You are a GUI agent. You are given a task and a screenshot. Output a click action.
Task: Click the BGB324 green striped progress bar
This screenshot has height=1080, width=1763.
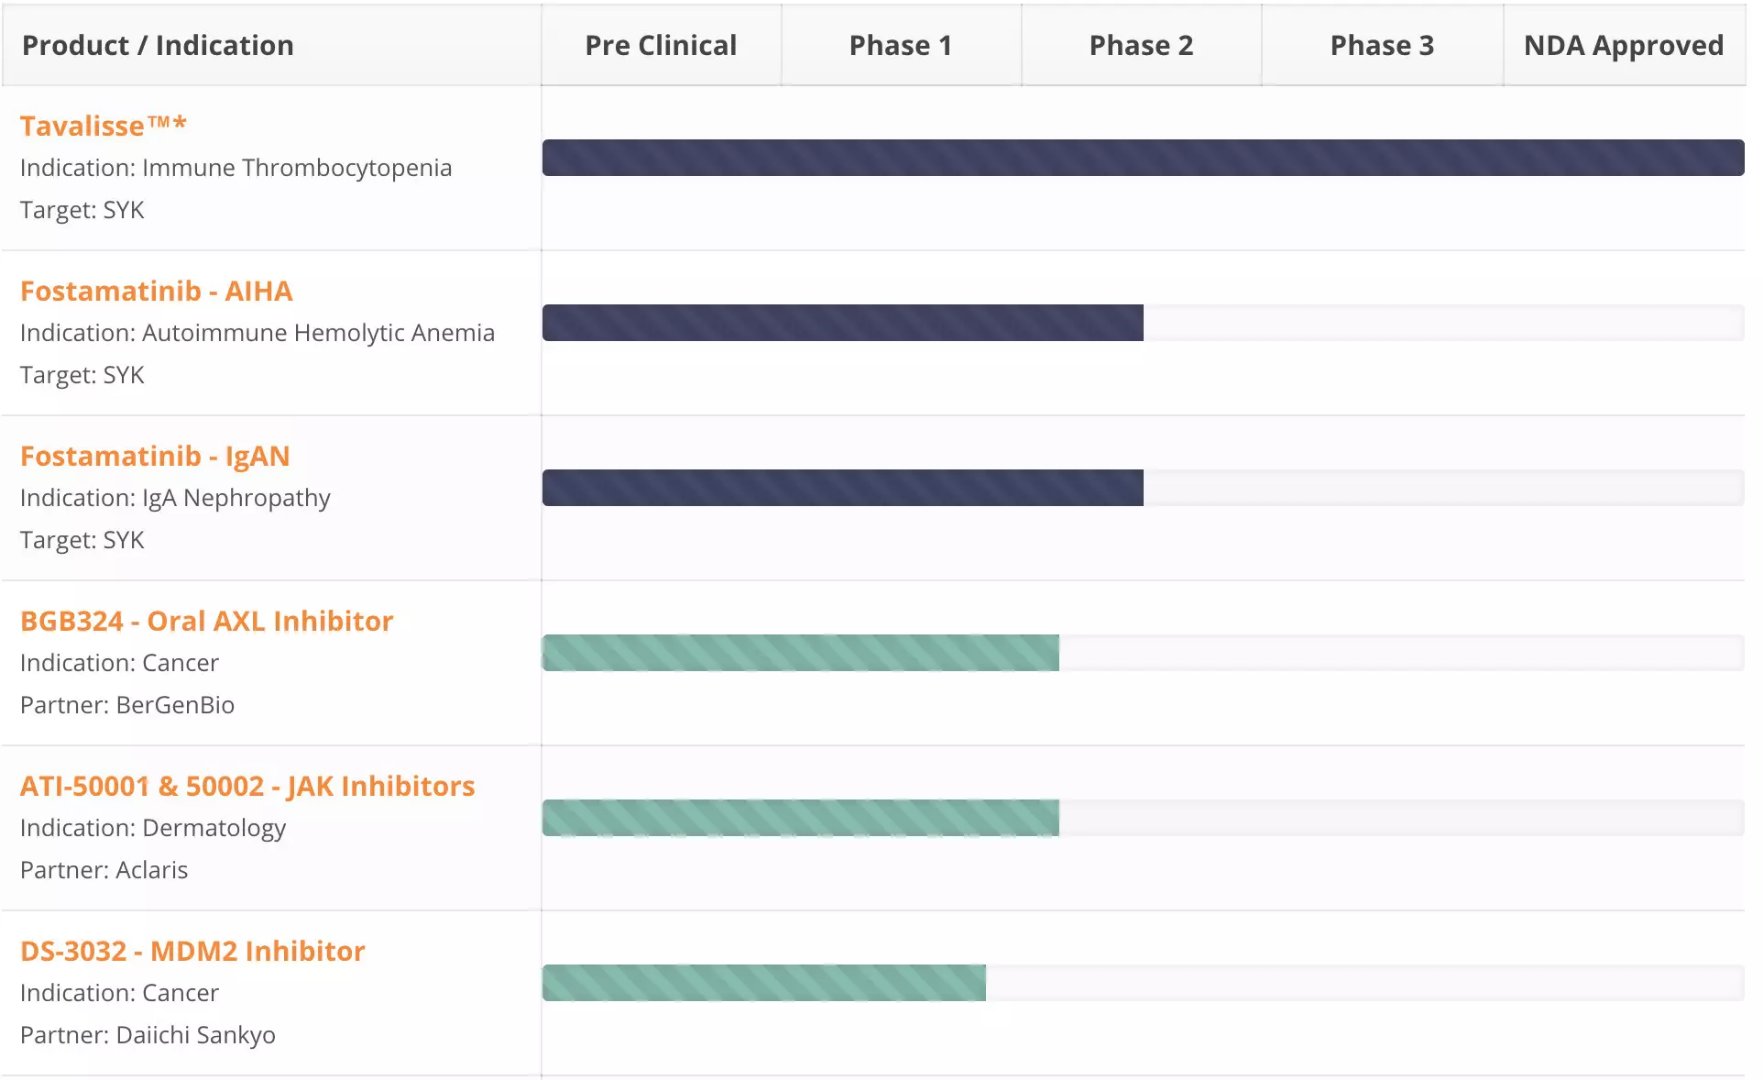800,653
